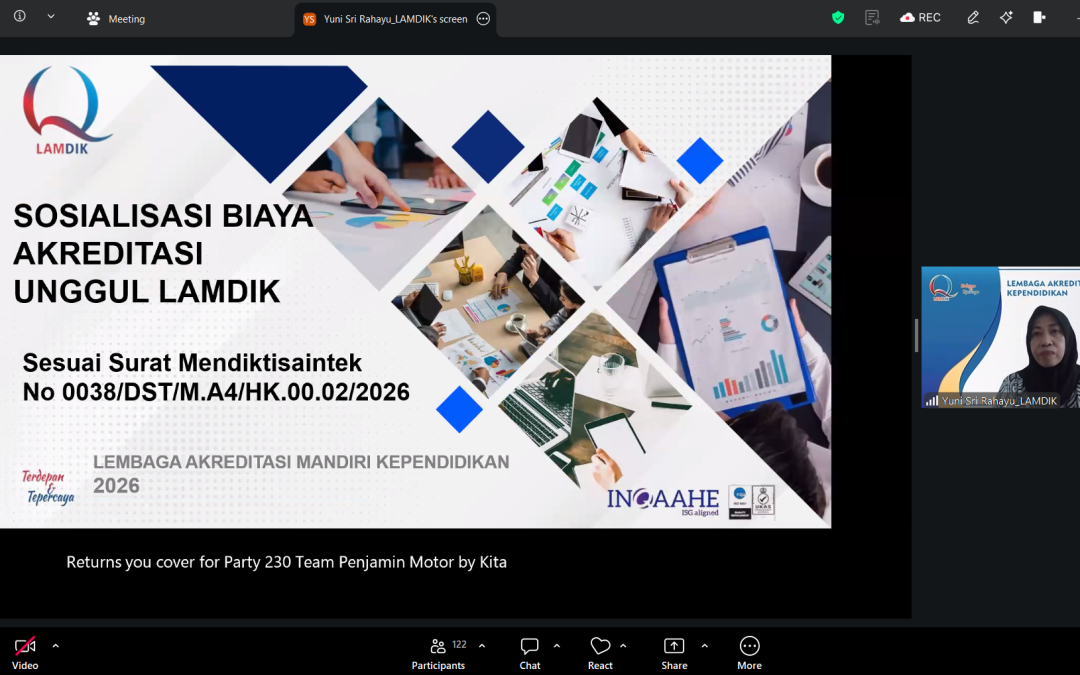
Task: Turn on the camera with the Video button
Action: click(x=25, y=652)
